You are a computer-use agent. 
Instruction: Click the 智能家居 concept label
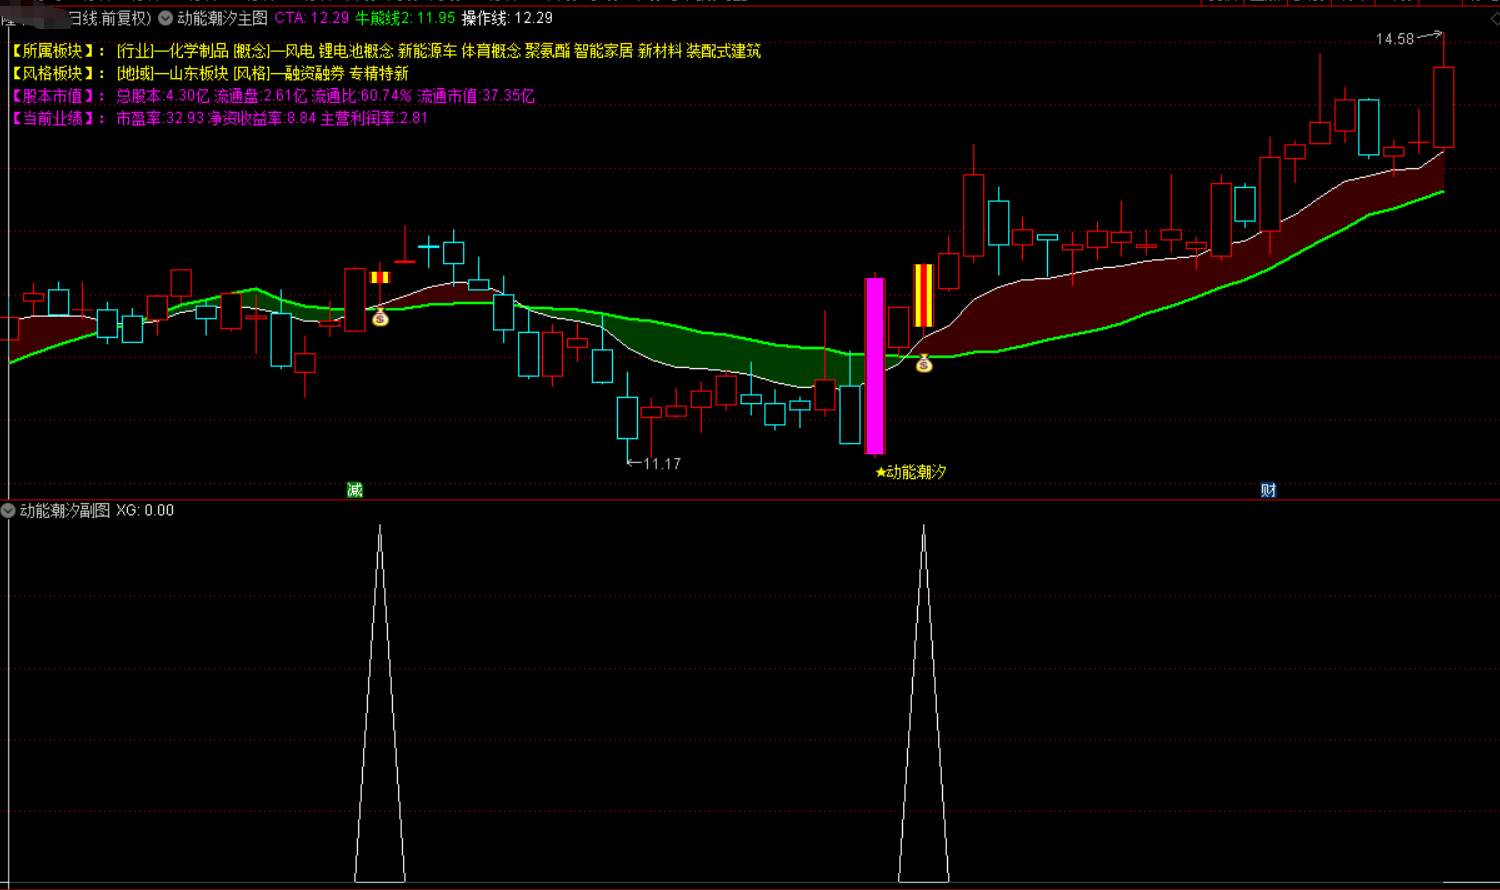pyautogui.click(x=604, y=51)
